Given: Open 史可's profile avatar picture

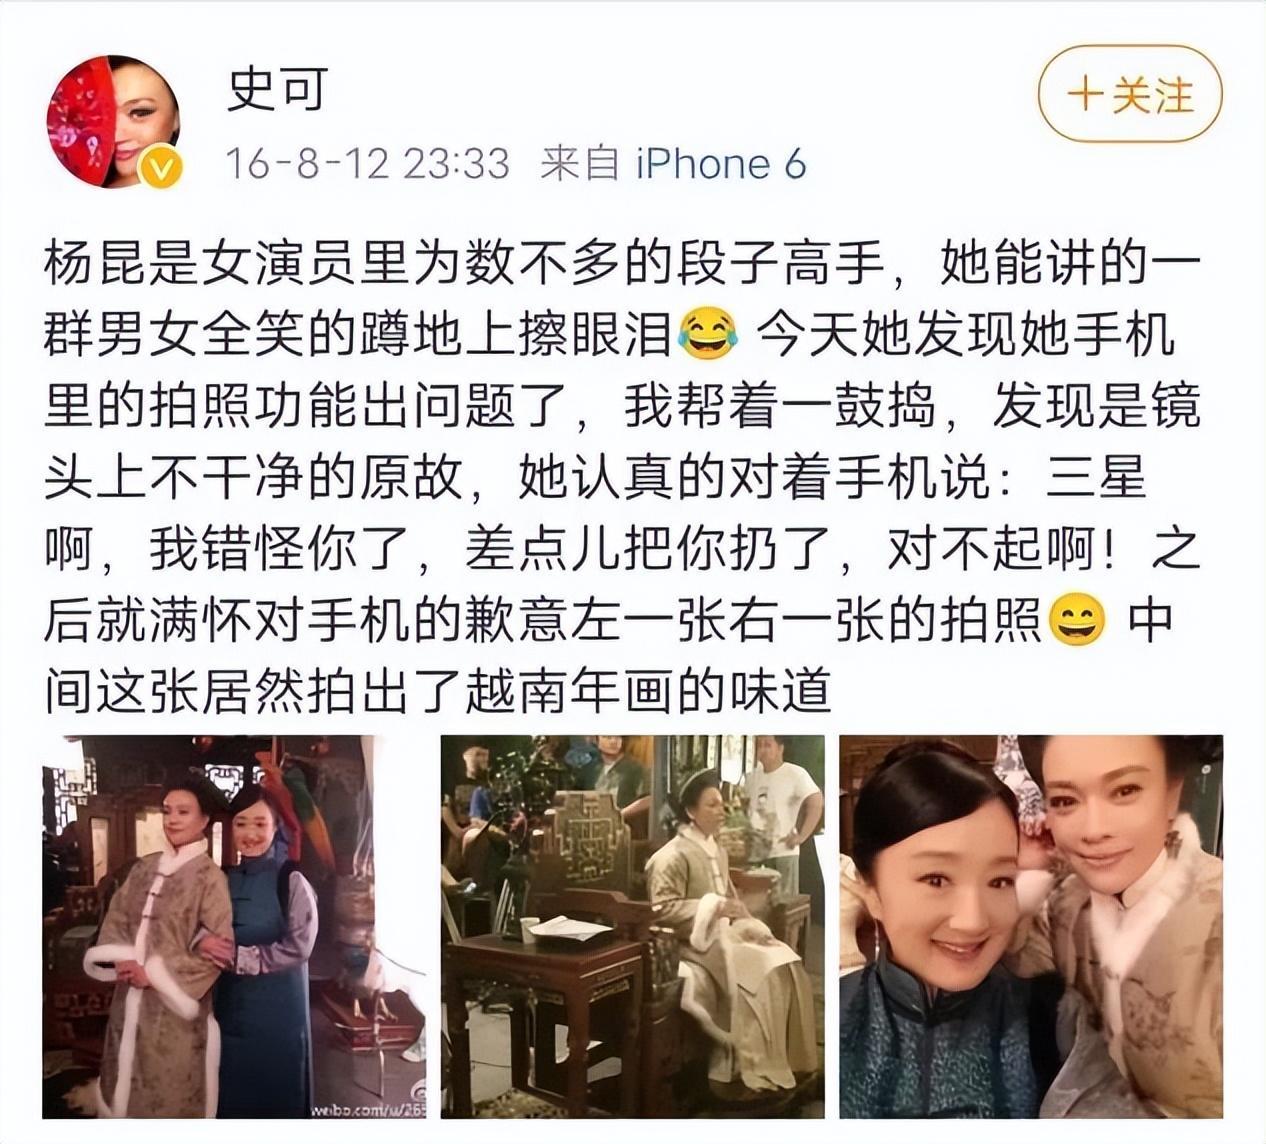Looking at the screenshot, I should tap(113, 121).
